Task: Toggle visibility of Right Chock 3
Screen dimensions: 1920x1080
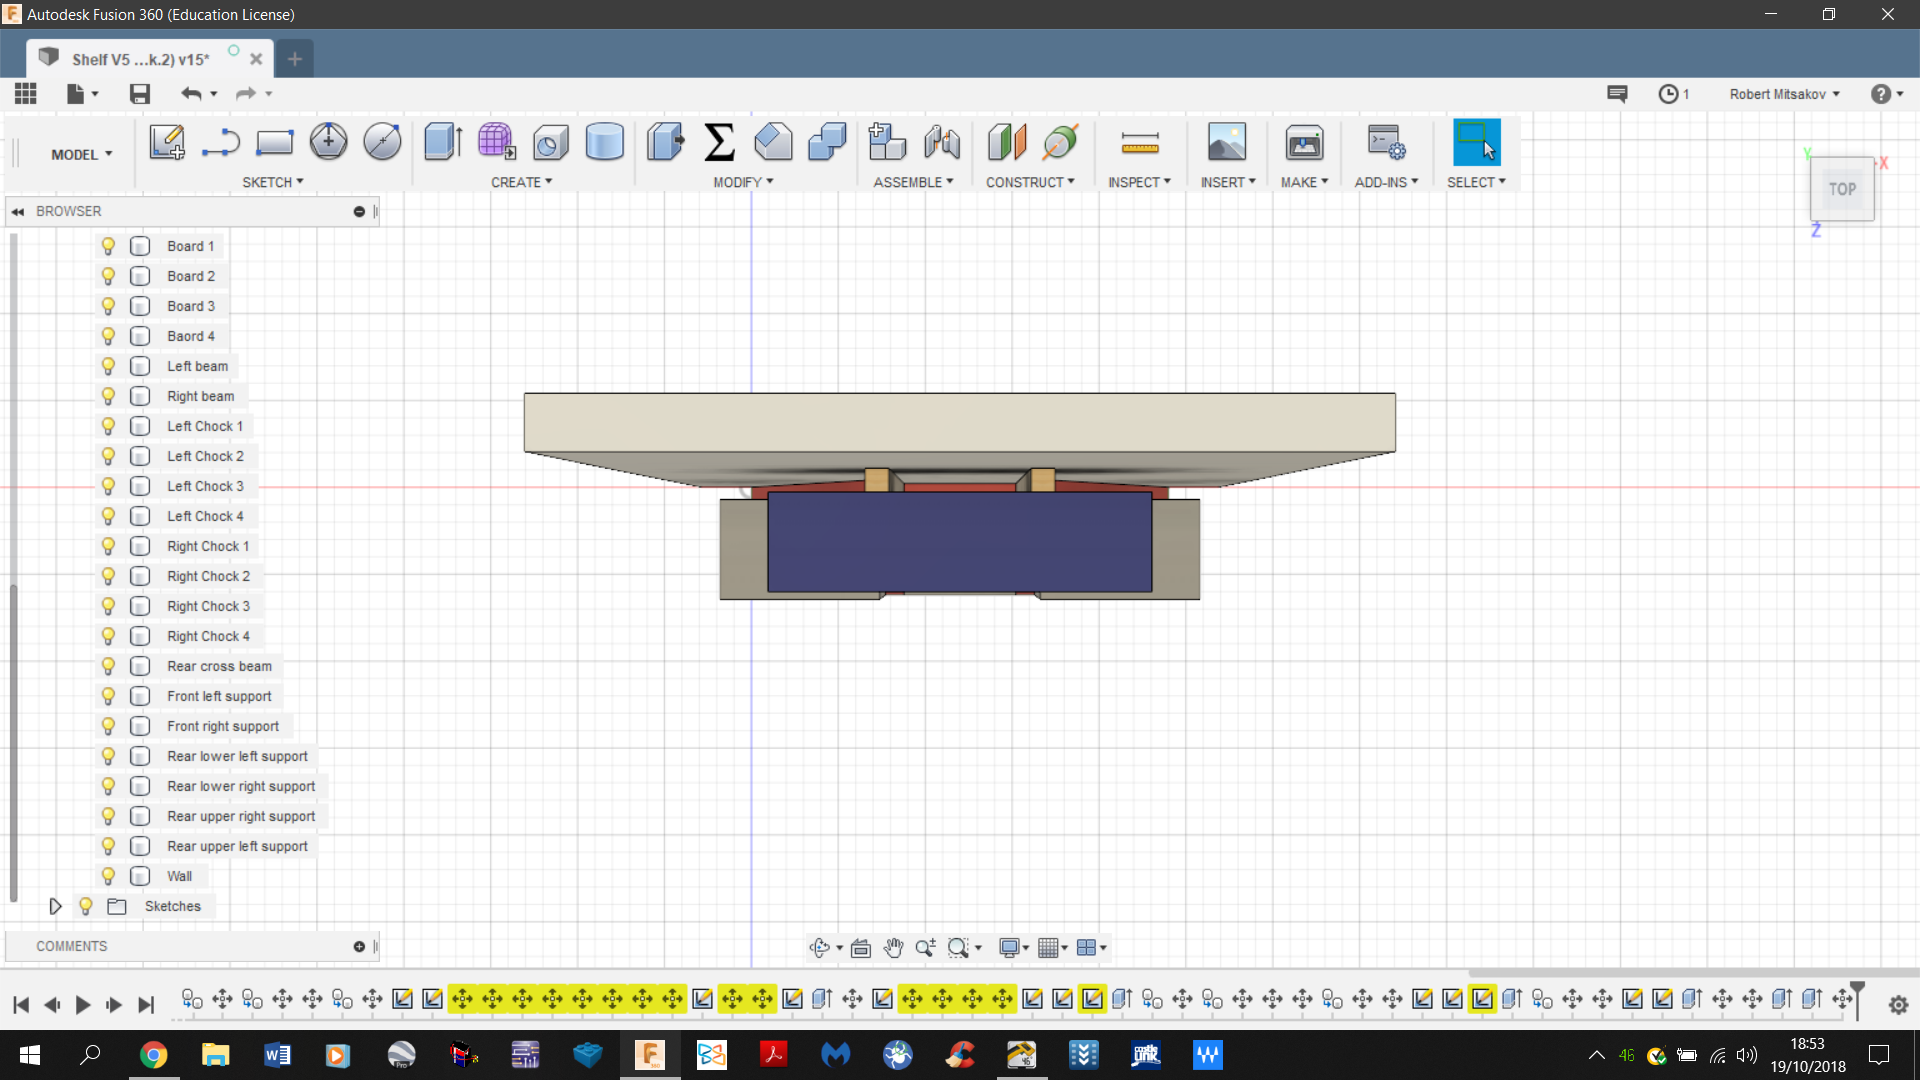Action: click(108, 606)
